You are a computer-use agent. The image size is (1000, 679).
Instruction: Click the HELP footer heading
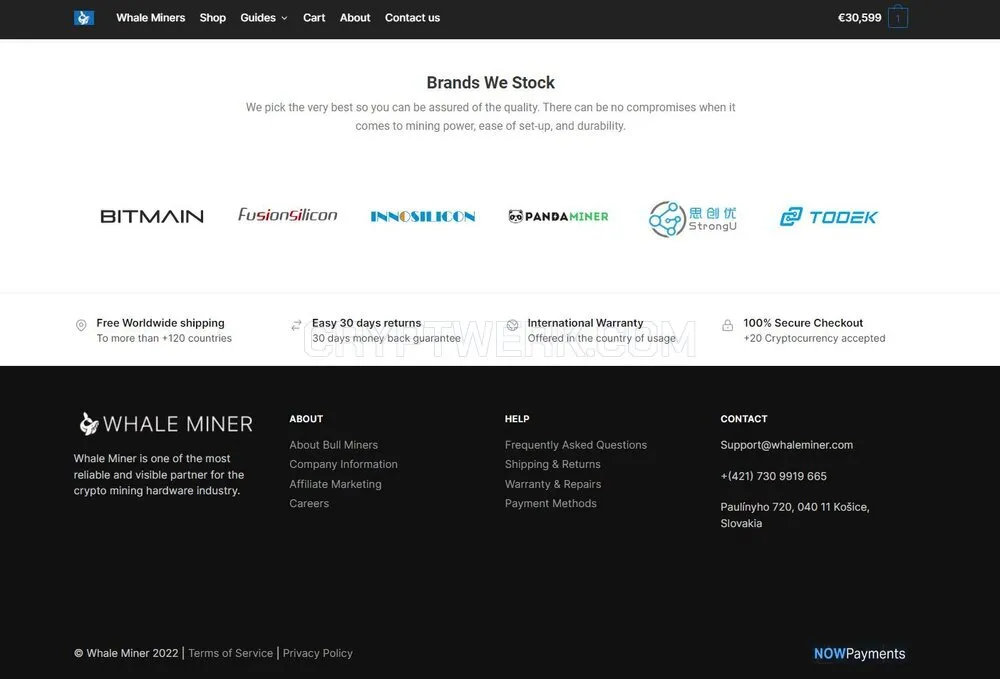(x=517, y=419)
